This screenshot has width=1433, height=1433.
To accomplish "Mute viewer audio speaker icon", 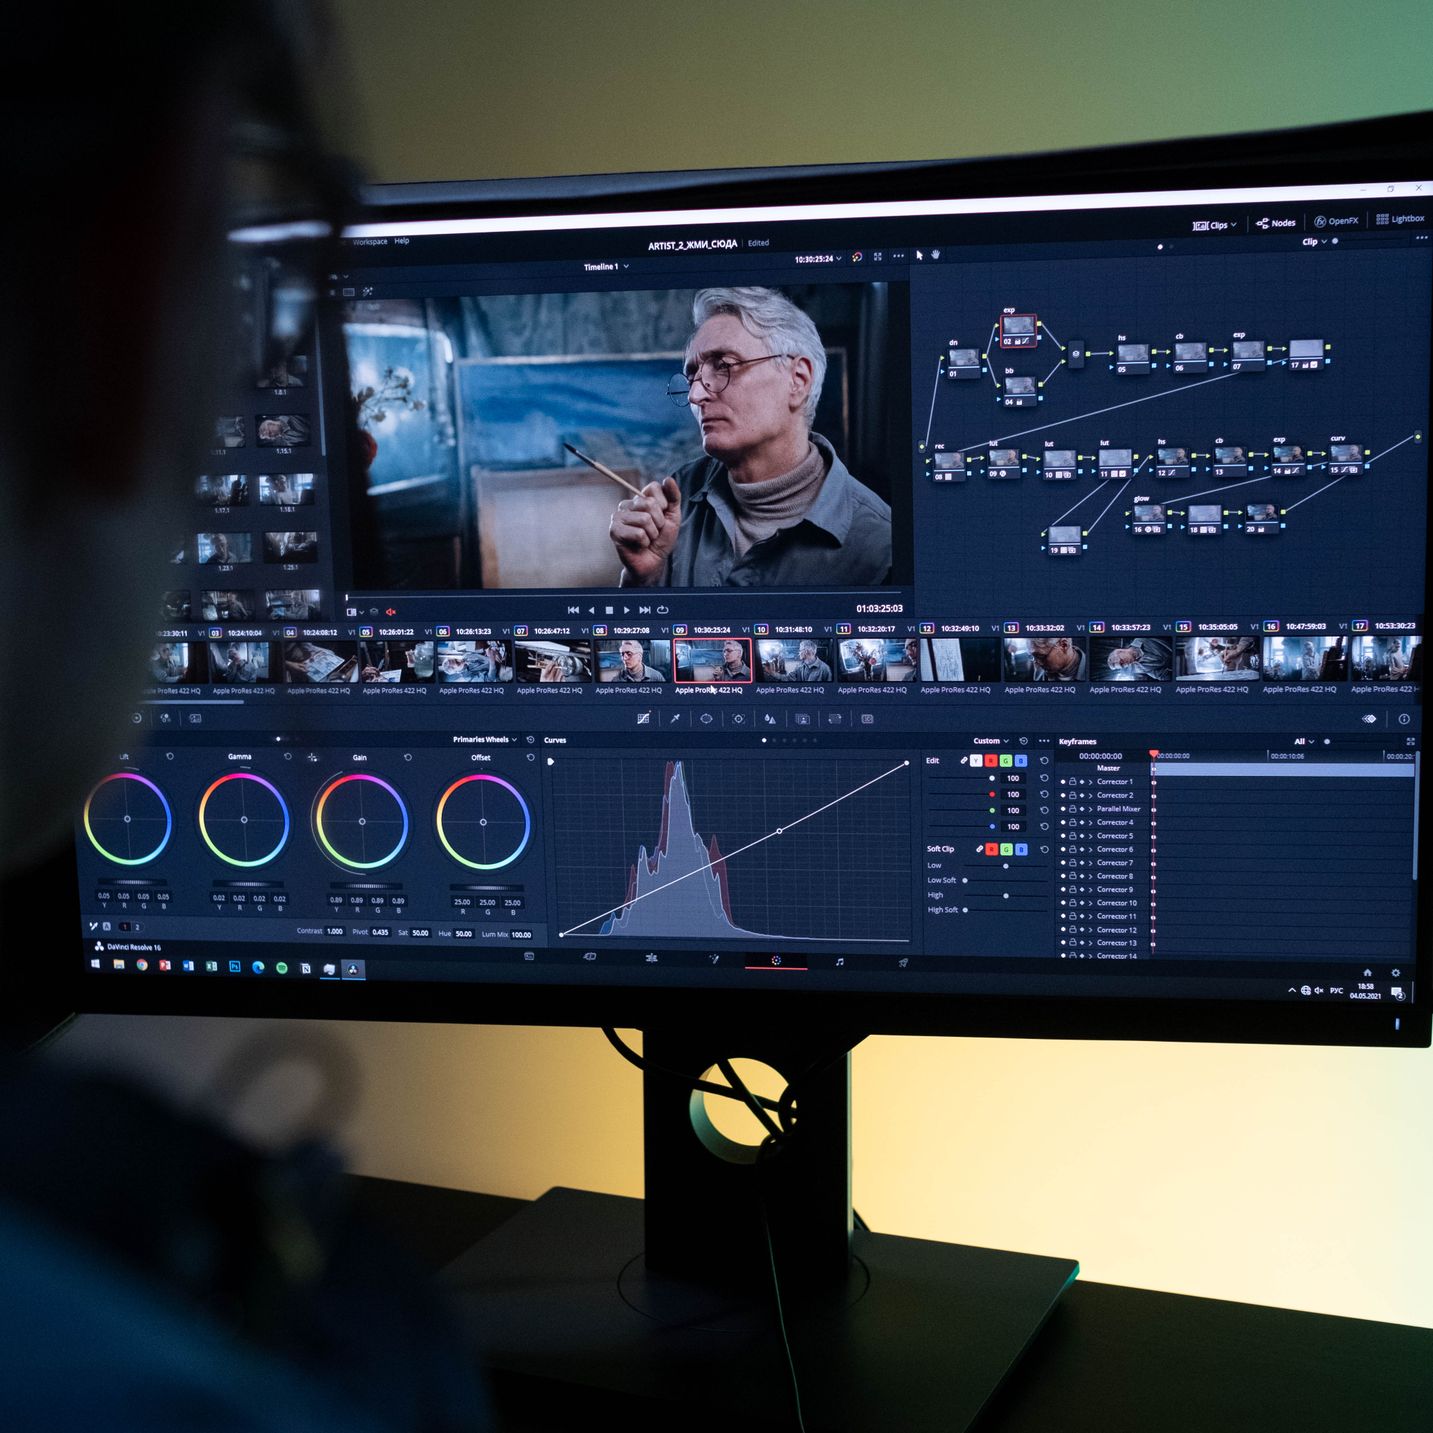I will (392, 611).
